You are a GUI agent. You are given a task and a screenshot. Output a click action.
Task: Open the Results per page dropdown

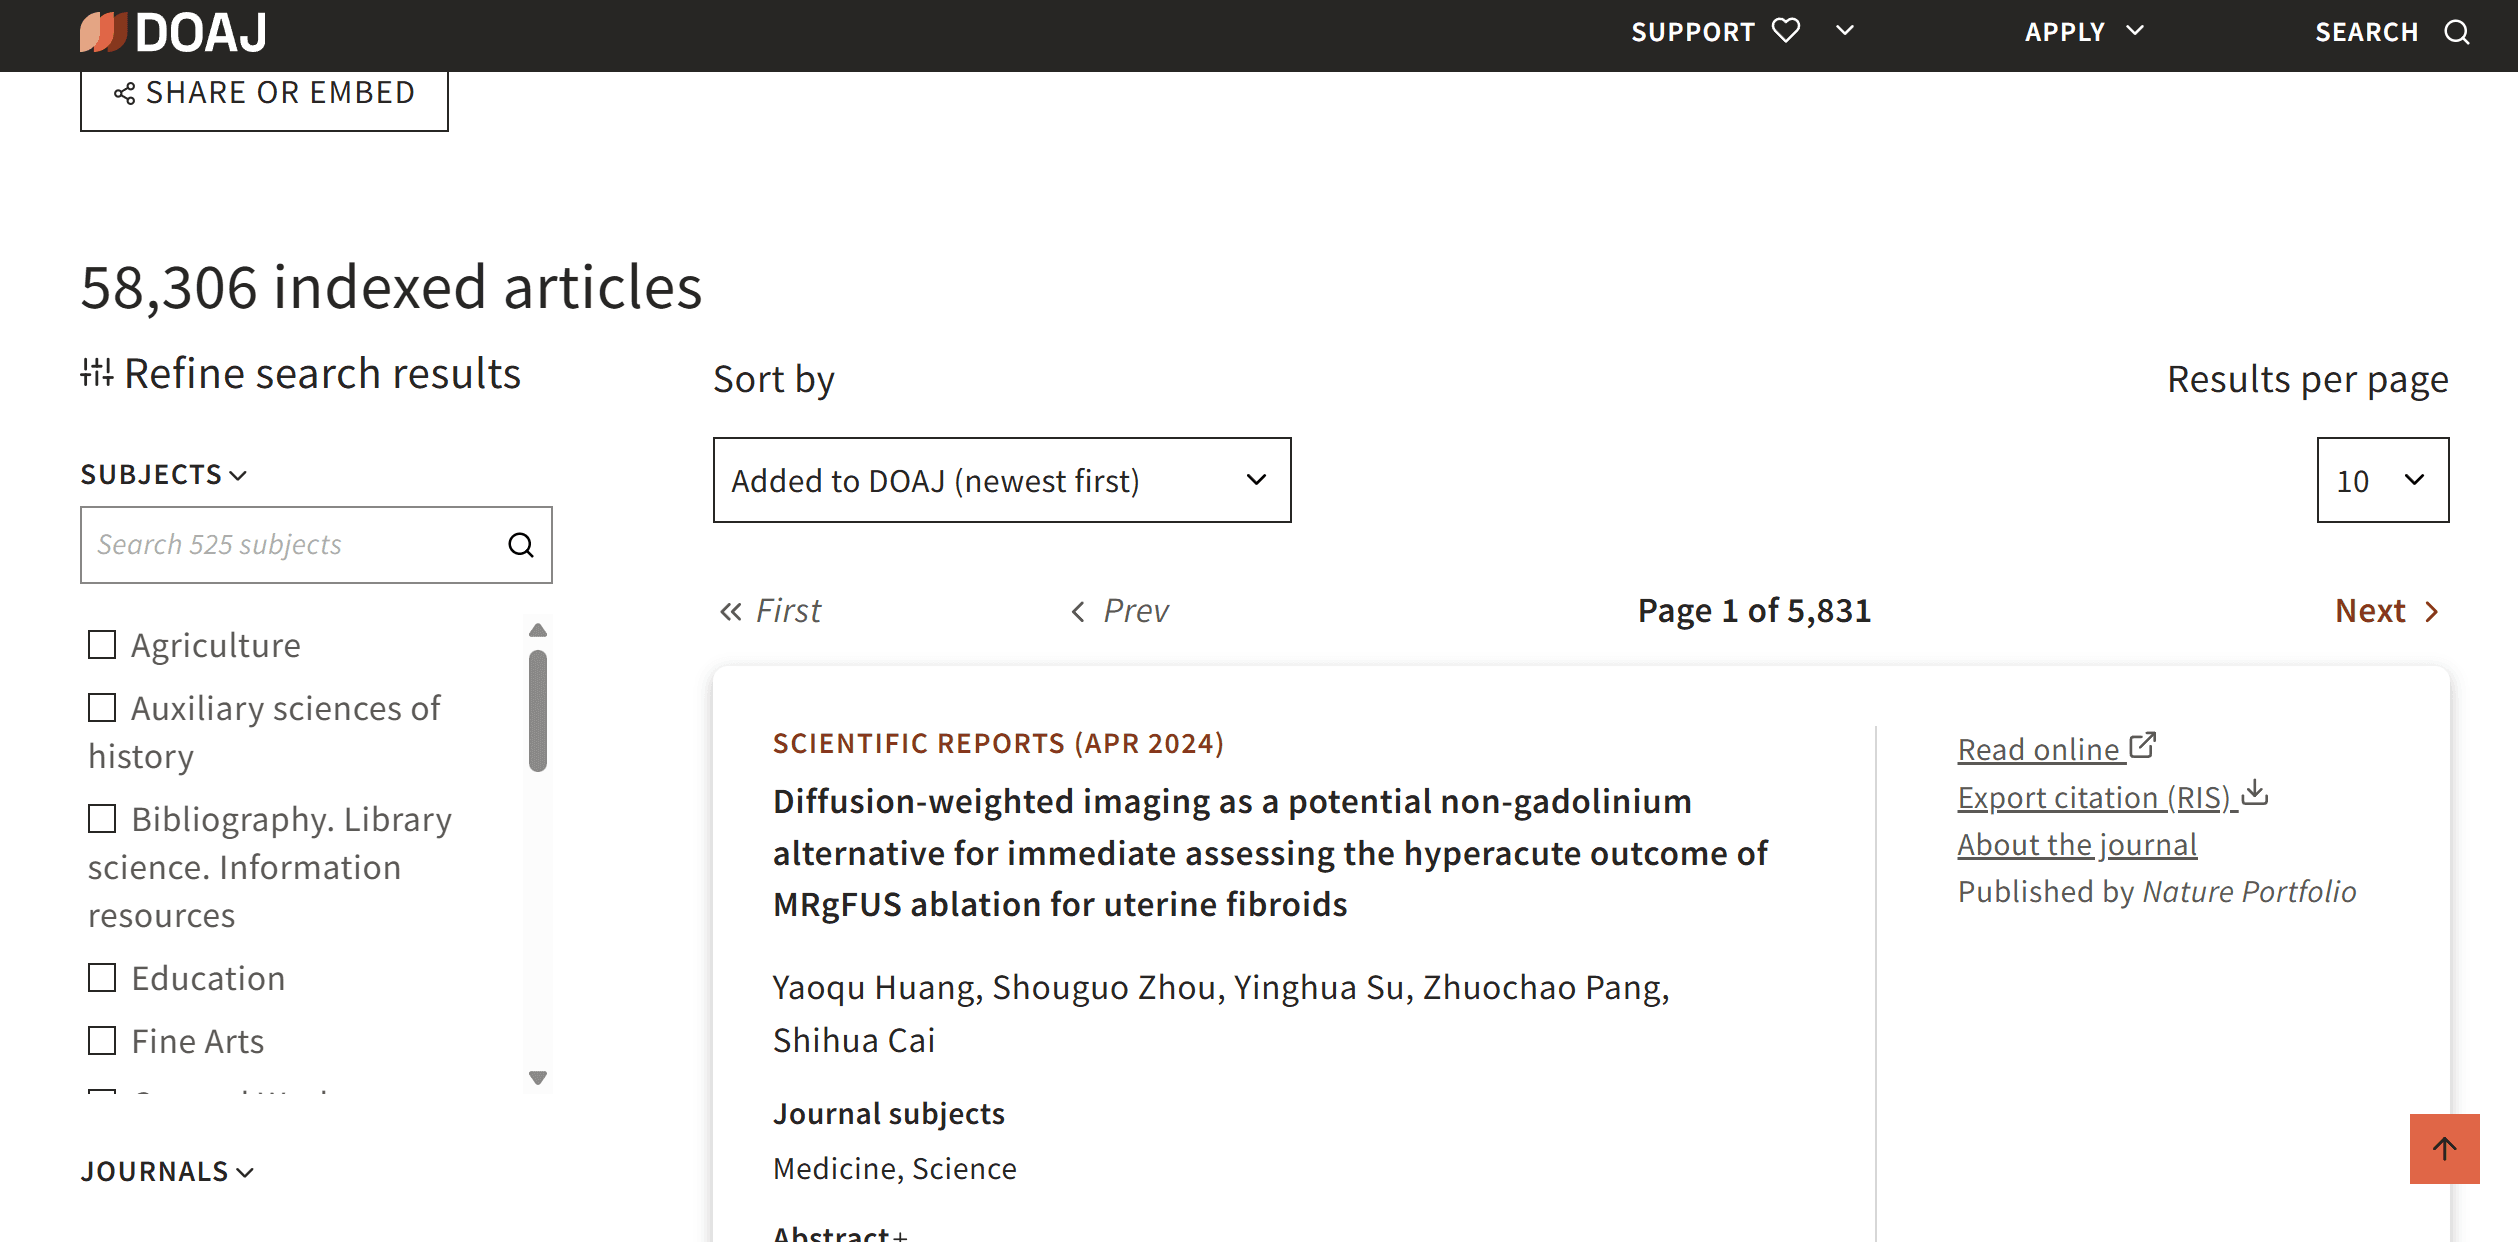point(2382,480)
